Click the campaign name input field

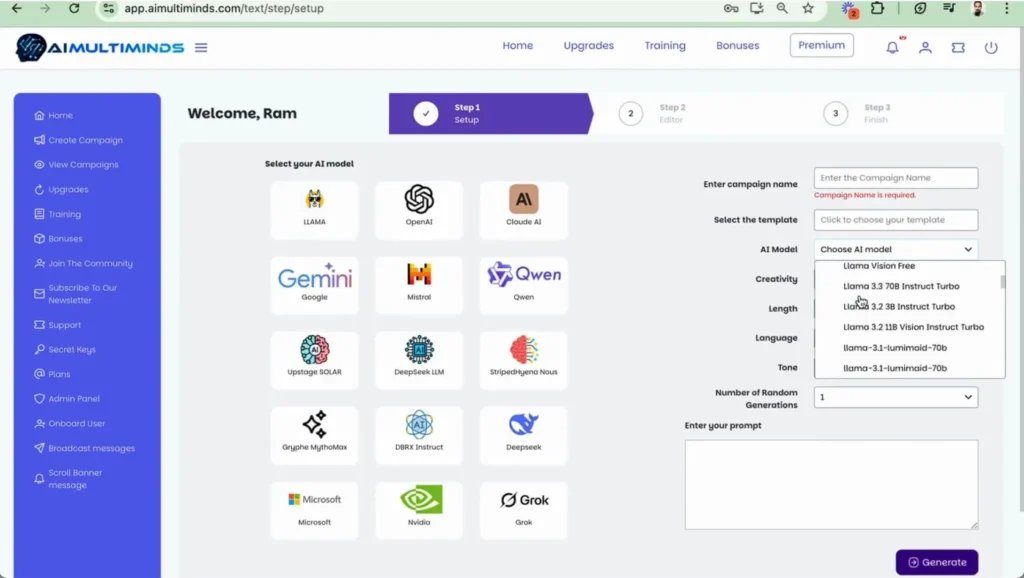[x=896, y=178]
